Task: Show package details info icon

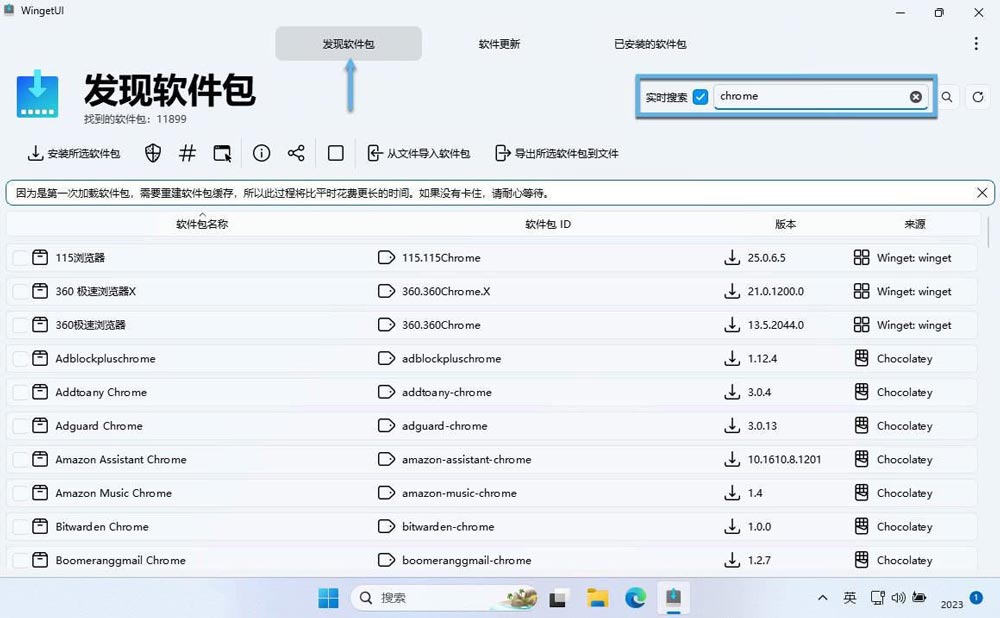Action: tap(261, 153)
